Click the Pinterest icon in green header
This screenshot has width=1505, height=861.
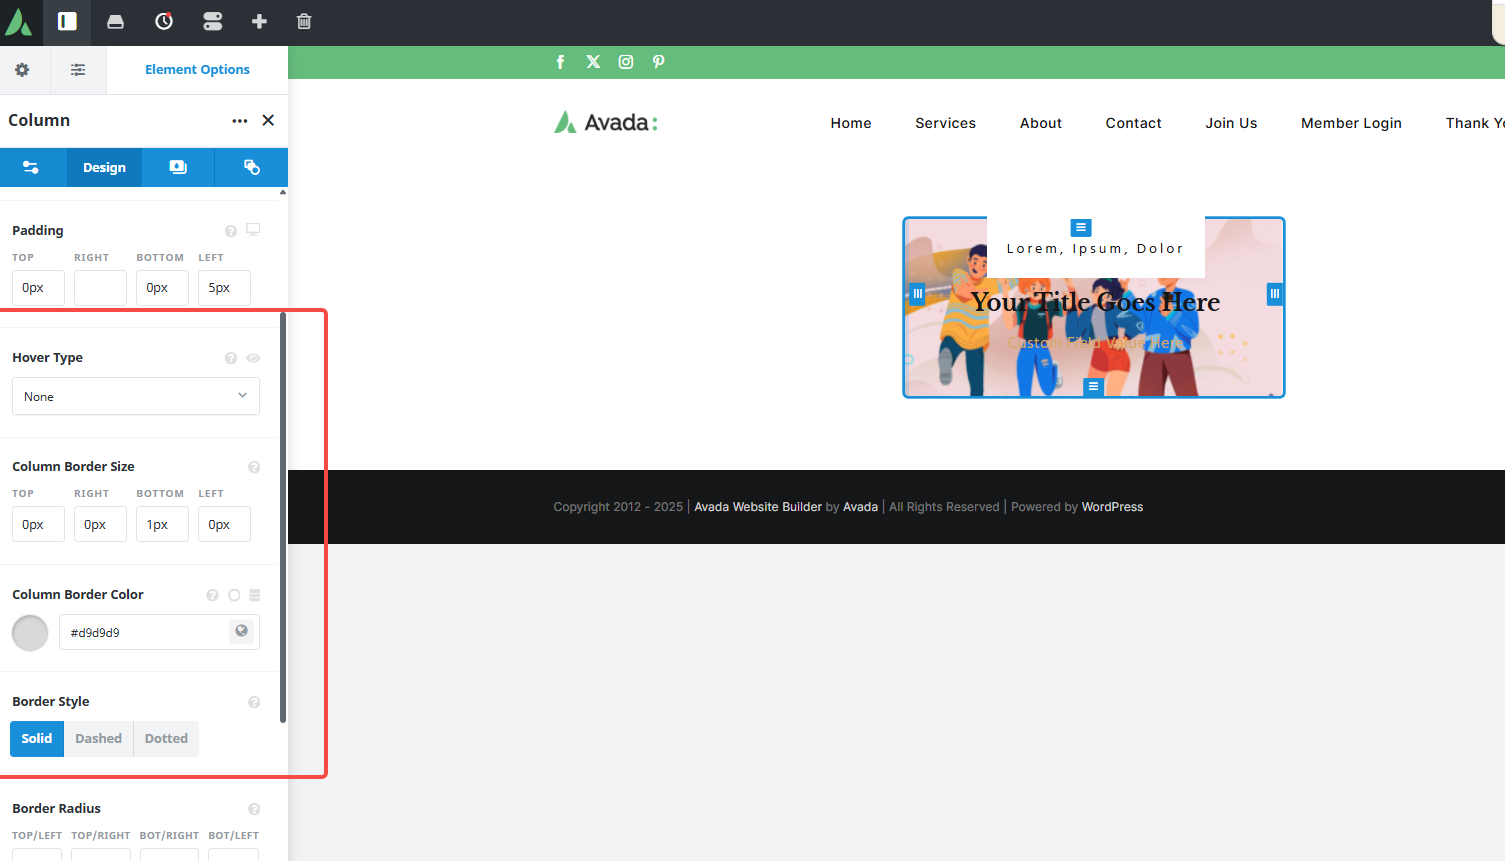(x=658, y=62)
